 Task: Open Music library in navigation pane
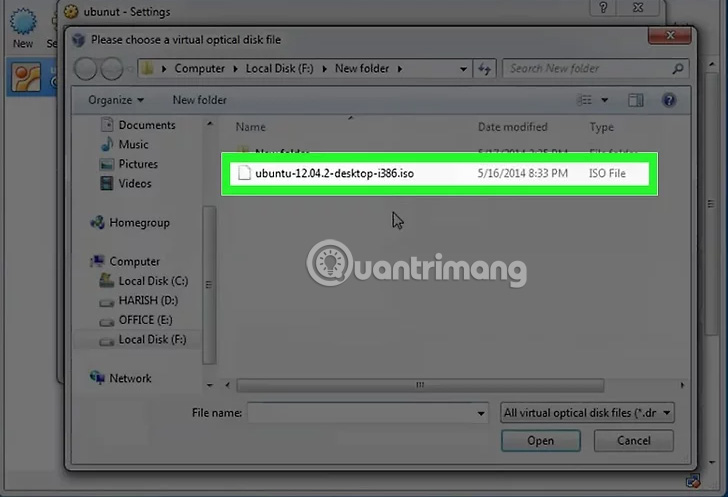(133, 144)
